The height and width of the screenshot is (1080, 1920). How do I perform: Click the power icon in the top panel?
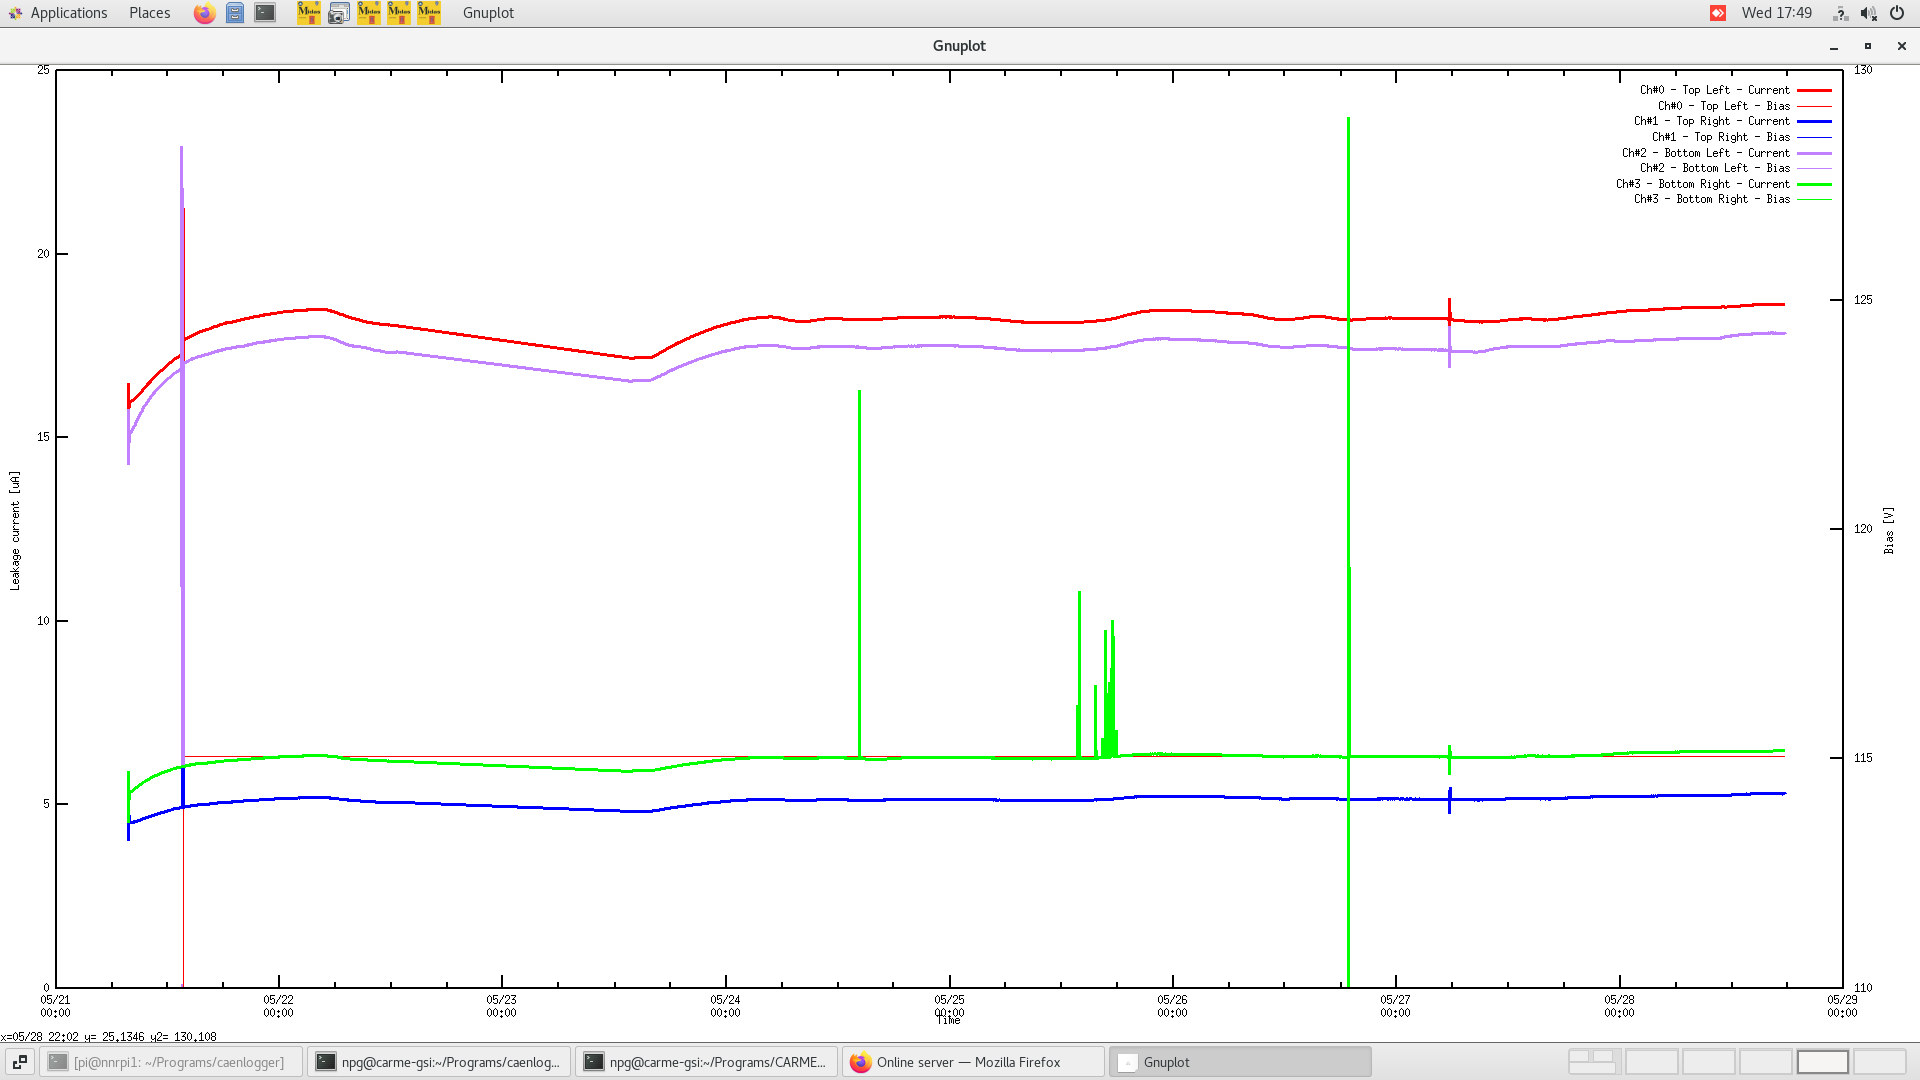(x=1897, y=13)
